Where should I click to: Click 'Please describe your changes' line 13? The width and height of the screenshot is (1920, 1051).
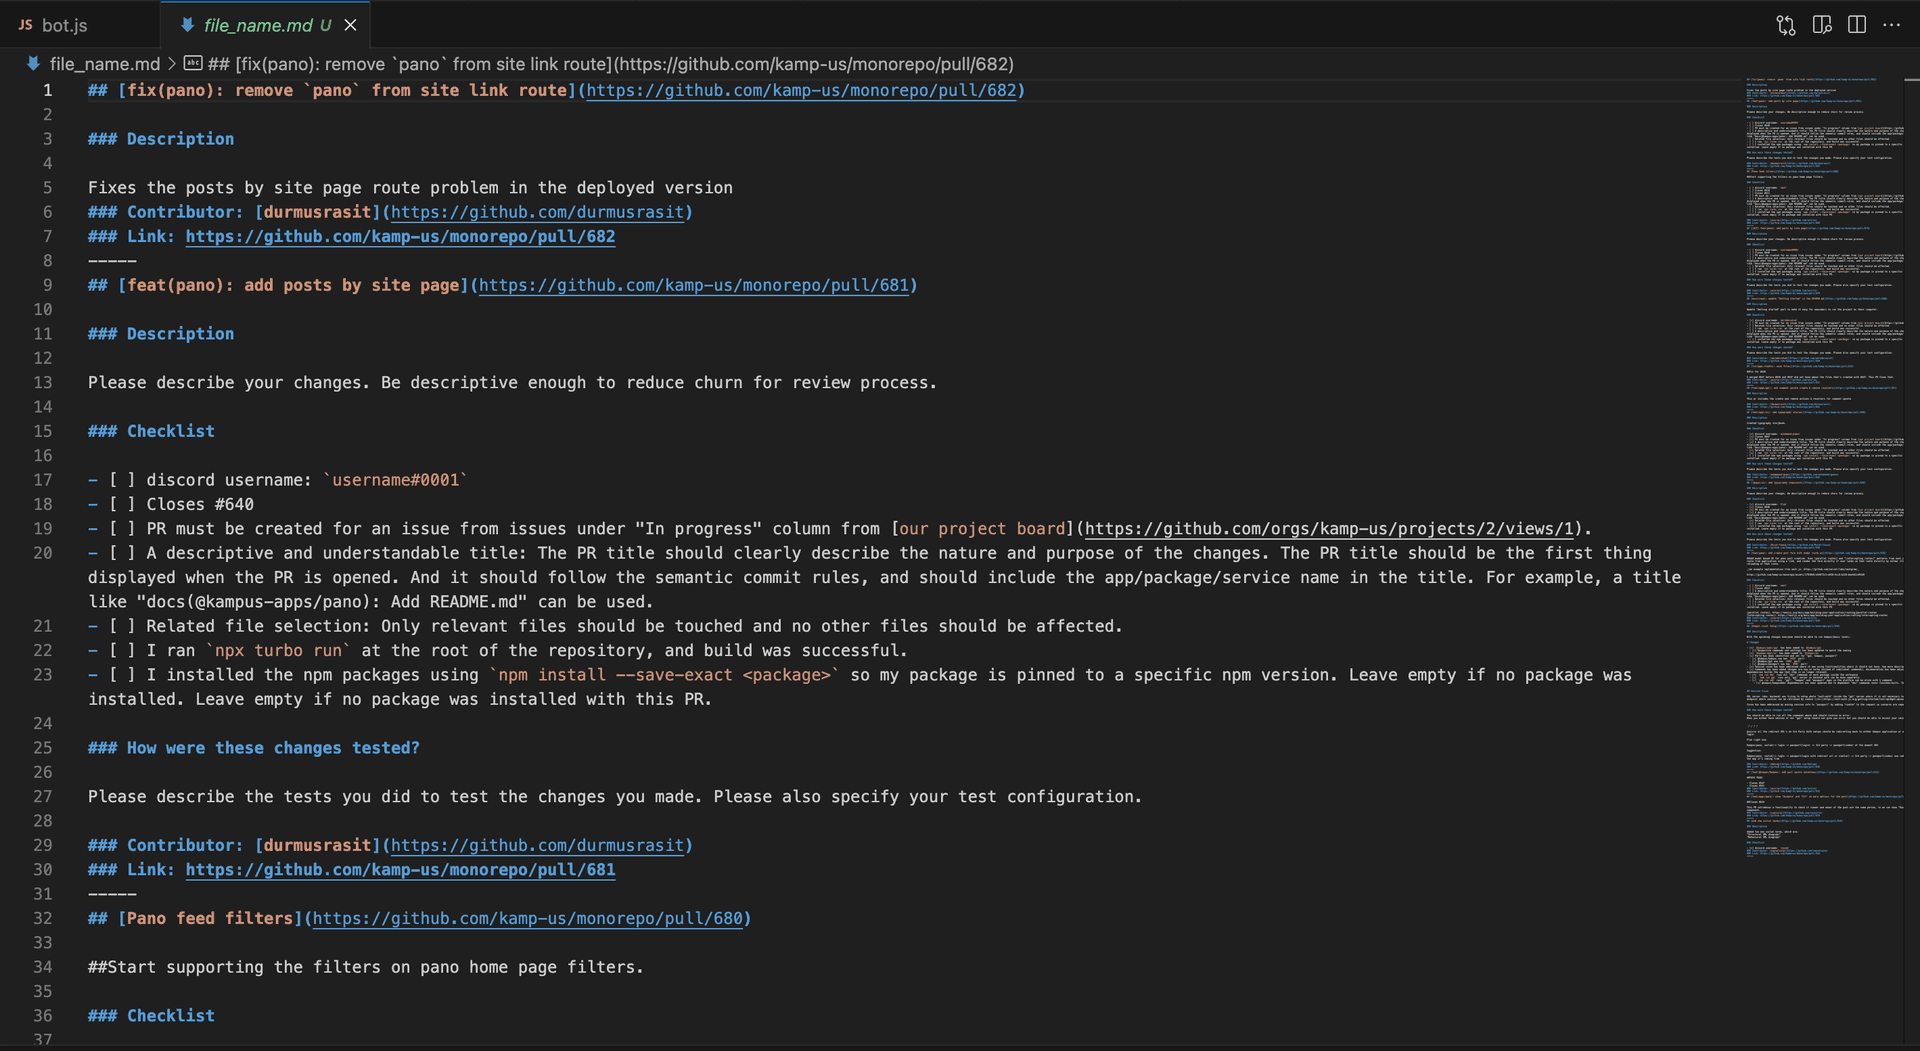pyautogui.click(x=512, y=383)
